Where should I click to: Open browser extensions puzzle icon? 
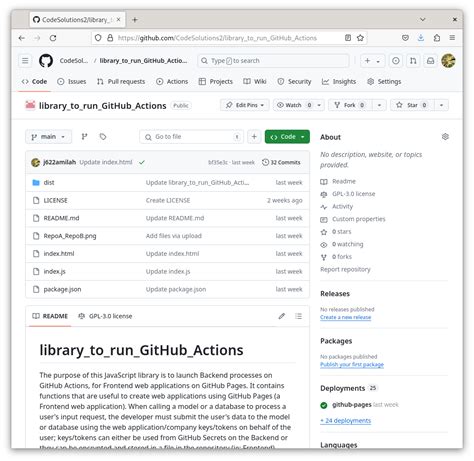[437, 38]
